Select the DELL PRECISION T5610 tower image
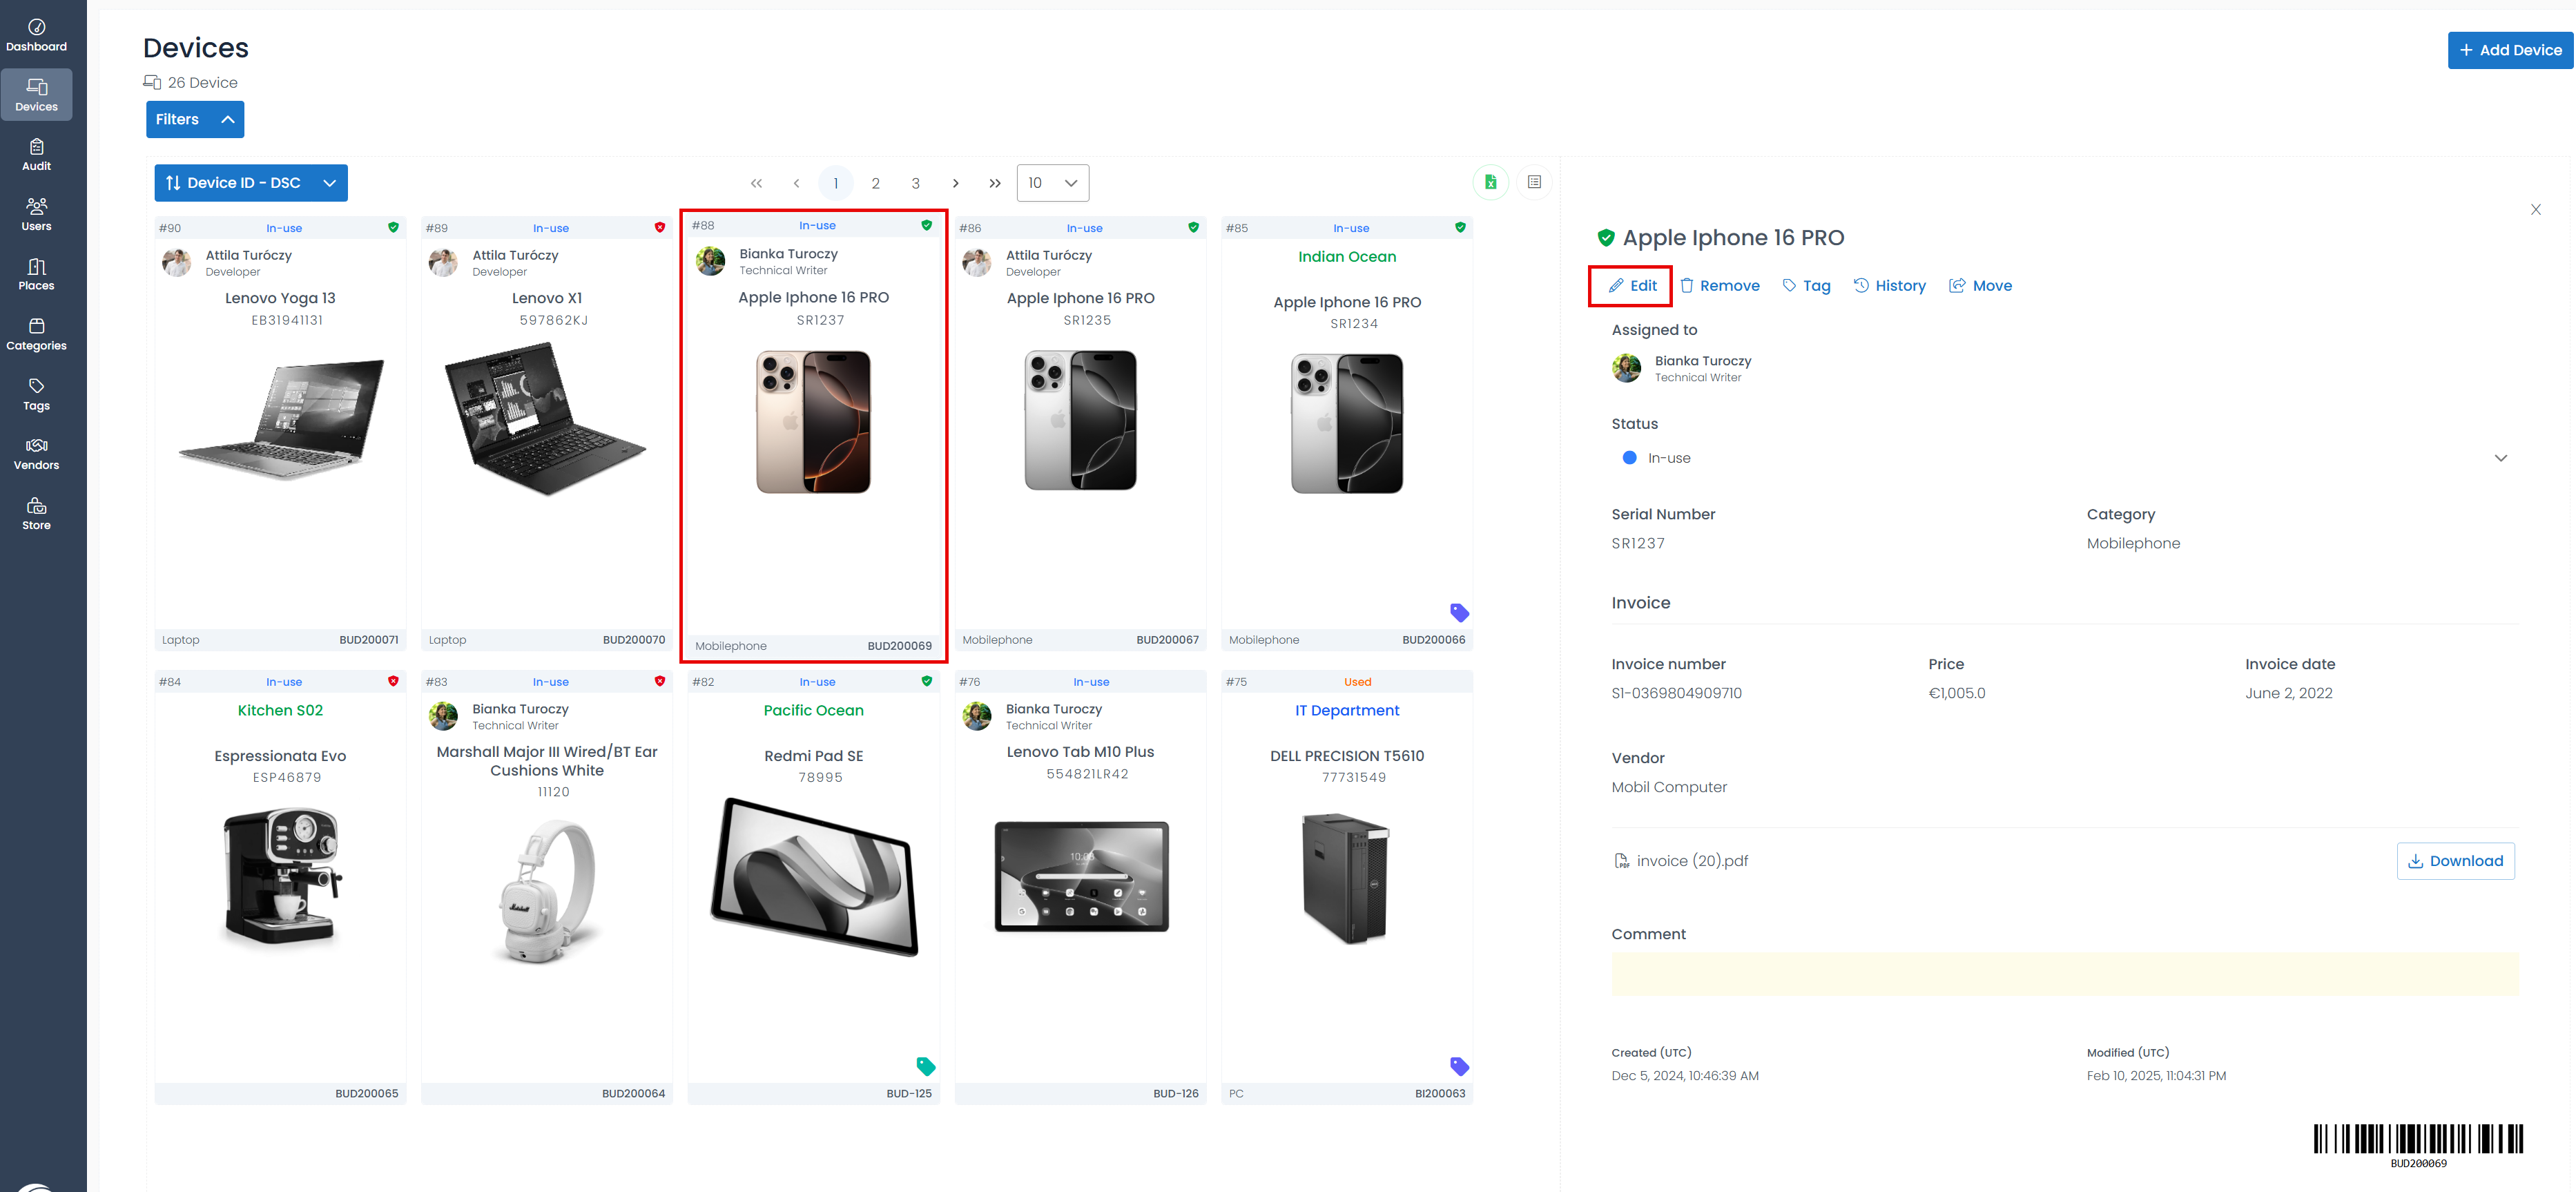 coord(1346,879)
